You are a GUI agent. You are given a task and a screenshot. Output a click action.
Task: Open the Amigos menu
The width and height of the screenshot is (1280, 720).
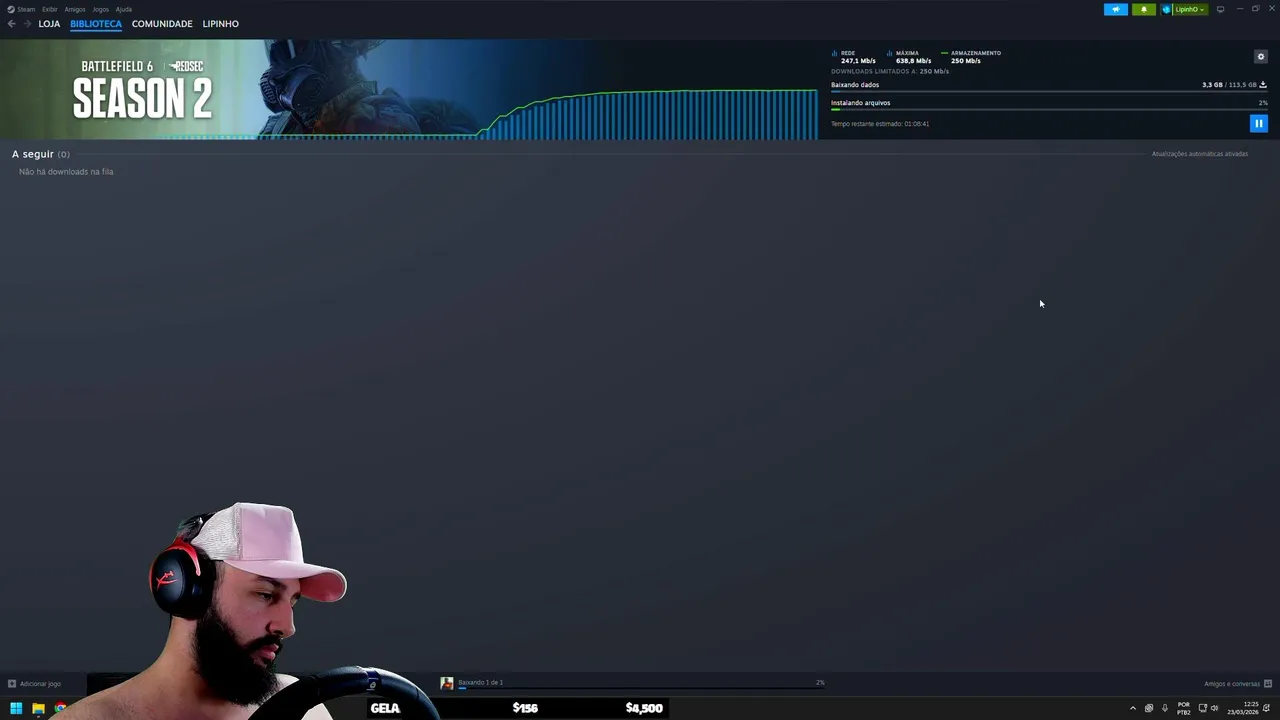75,9
